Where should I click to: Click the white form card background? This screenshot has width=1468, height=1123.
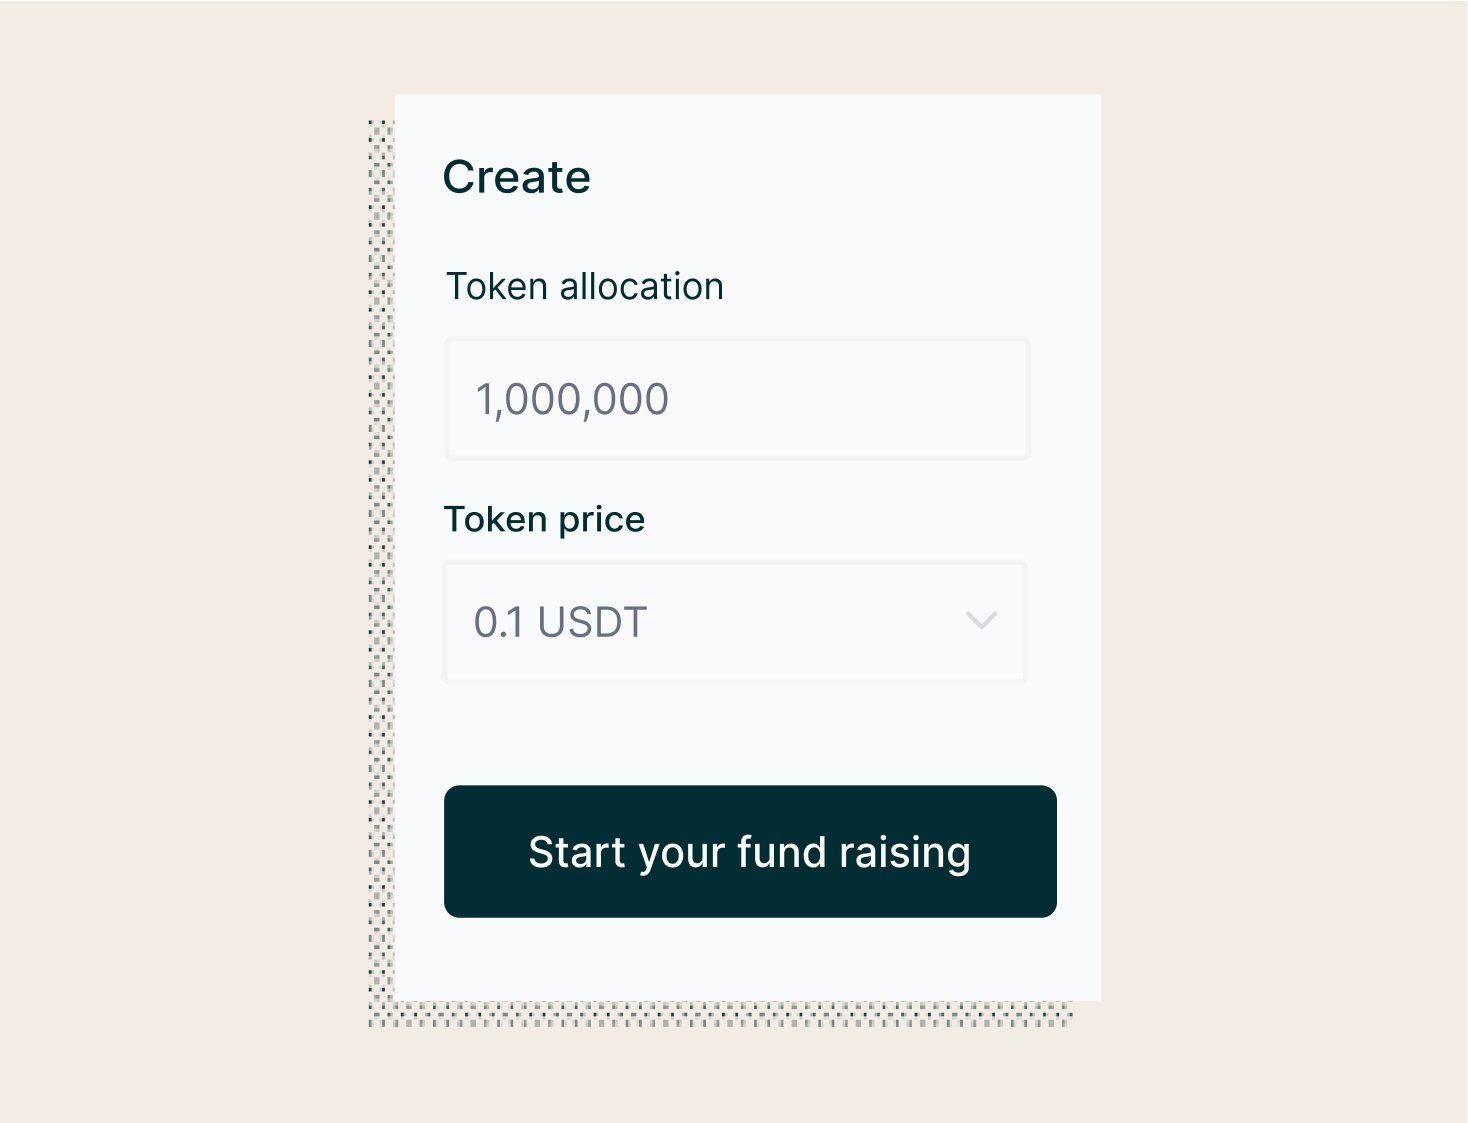[x=748, y=730]
